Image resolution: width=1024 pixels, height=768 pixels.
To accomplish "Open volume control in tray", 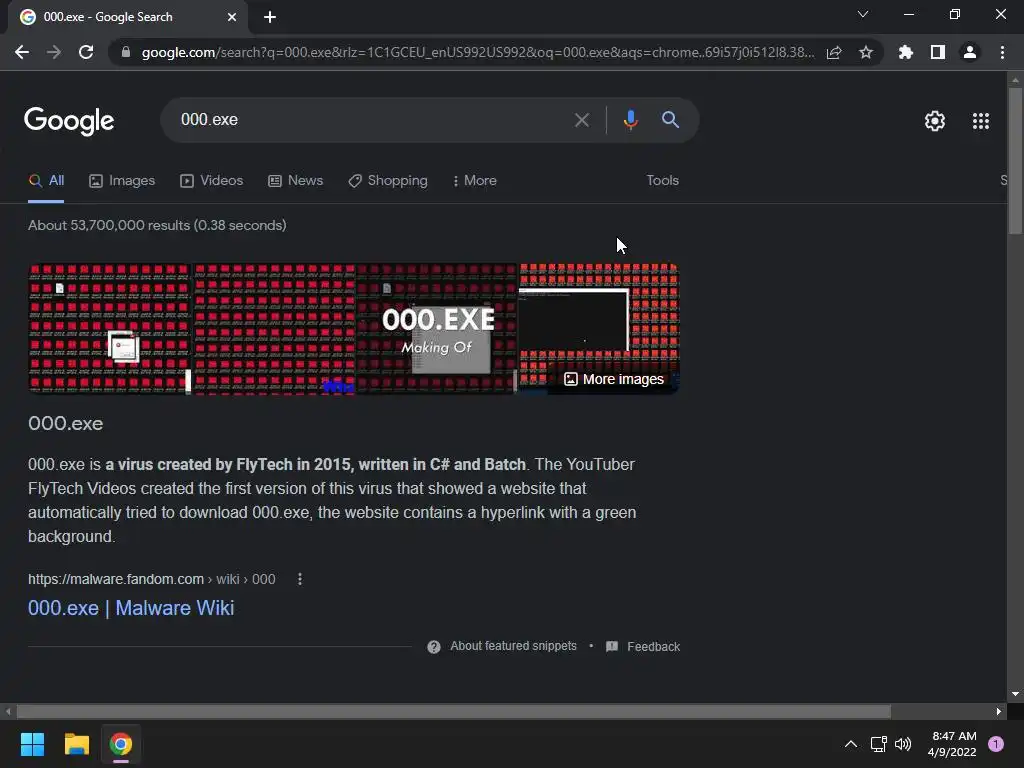I will (903, 744).
